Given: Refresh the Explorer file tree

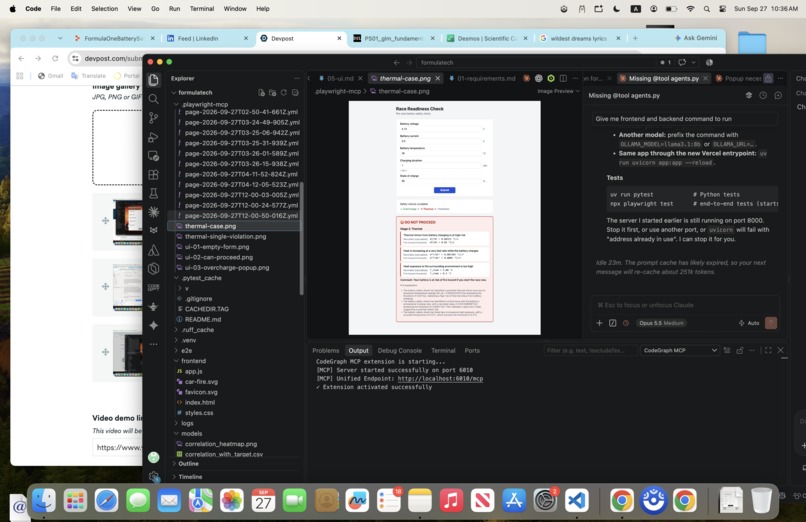Looking at the screenshot, I should [284, 92].
